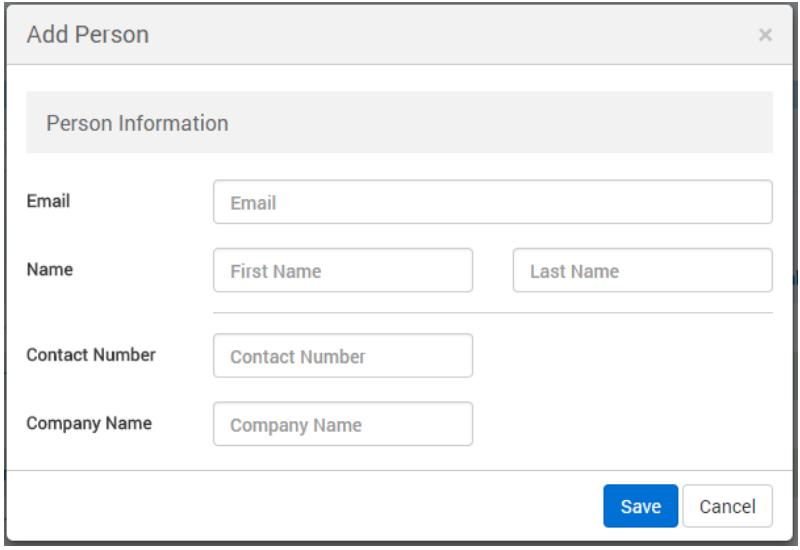The width and height of the screenshot is (800, 550).
Task: Focus the Company Name input field
Action: (x=342, y=424)
